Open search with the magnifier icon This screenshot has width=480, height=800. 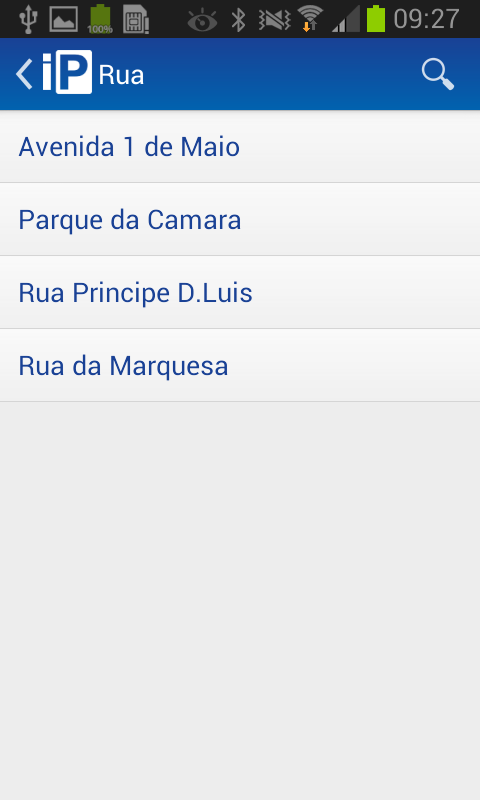click(438, 74)
